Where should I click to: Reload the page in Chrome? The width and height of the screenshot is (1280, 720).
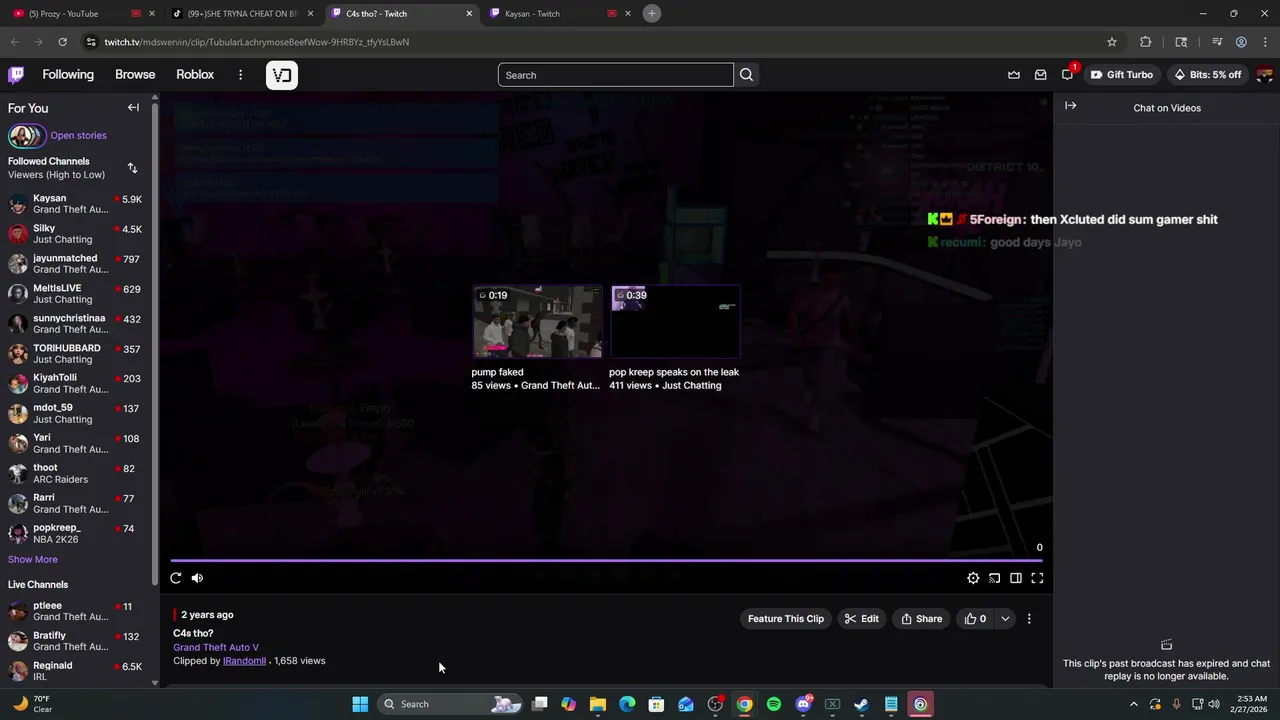coord(62,42)
